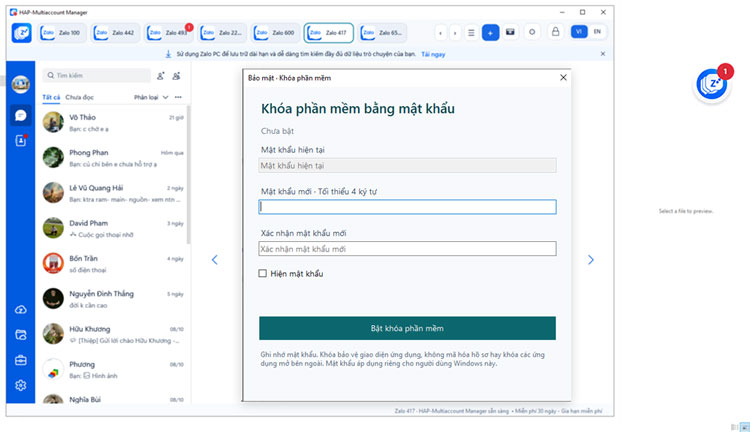The width and height of the screenshot is (750, 432).
Task: Click the Xác nhận mật khẩu mới field
Action: point(408,249)
